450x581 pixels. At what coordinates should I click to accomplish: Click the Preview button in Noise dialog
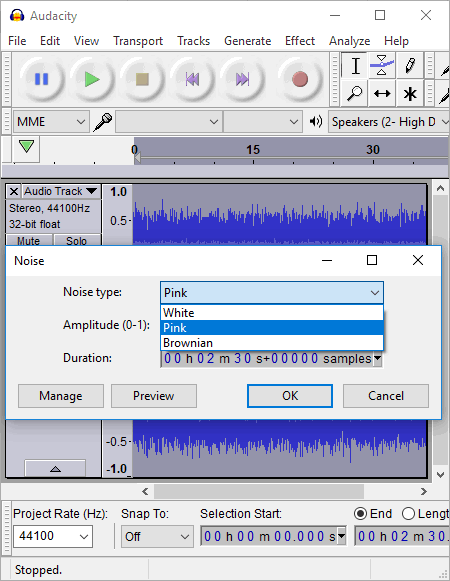coord(153,396)
